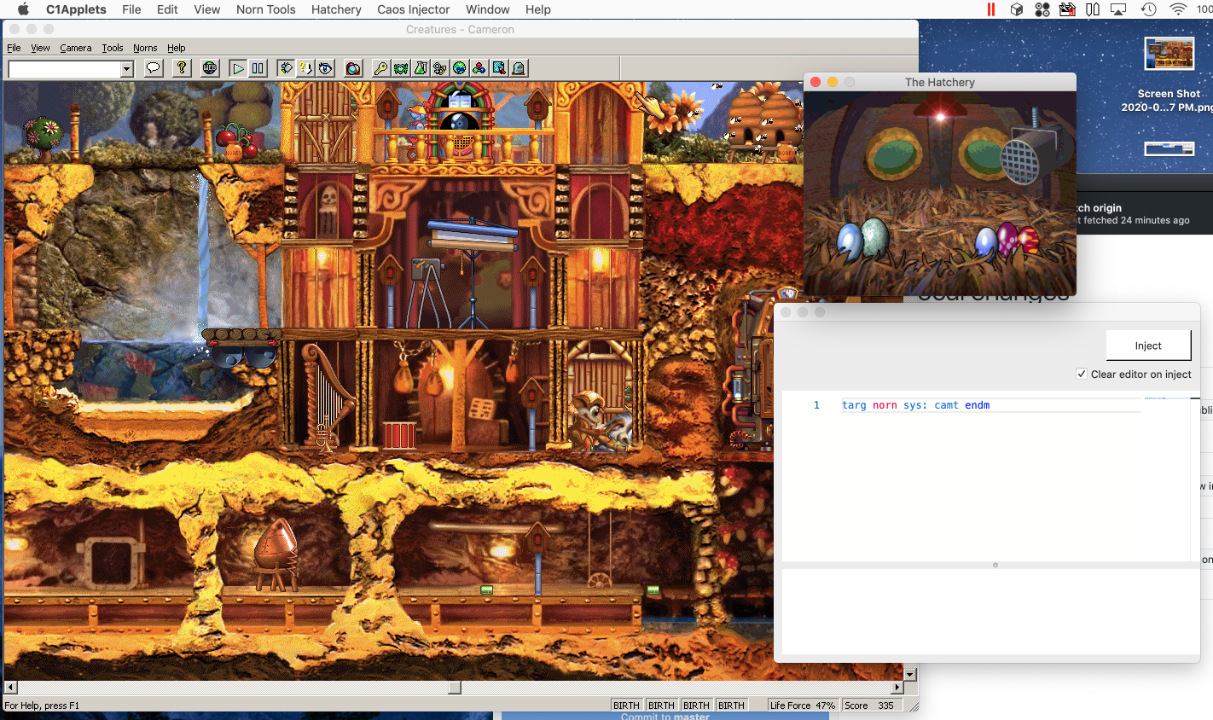Open the green creature kit icon

pos(400,68)
